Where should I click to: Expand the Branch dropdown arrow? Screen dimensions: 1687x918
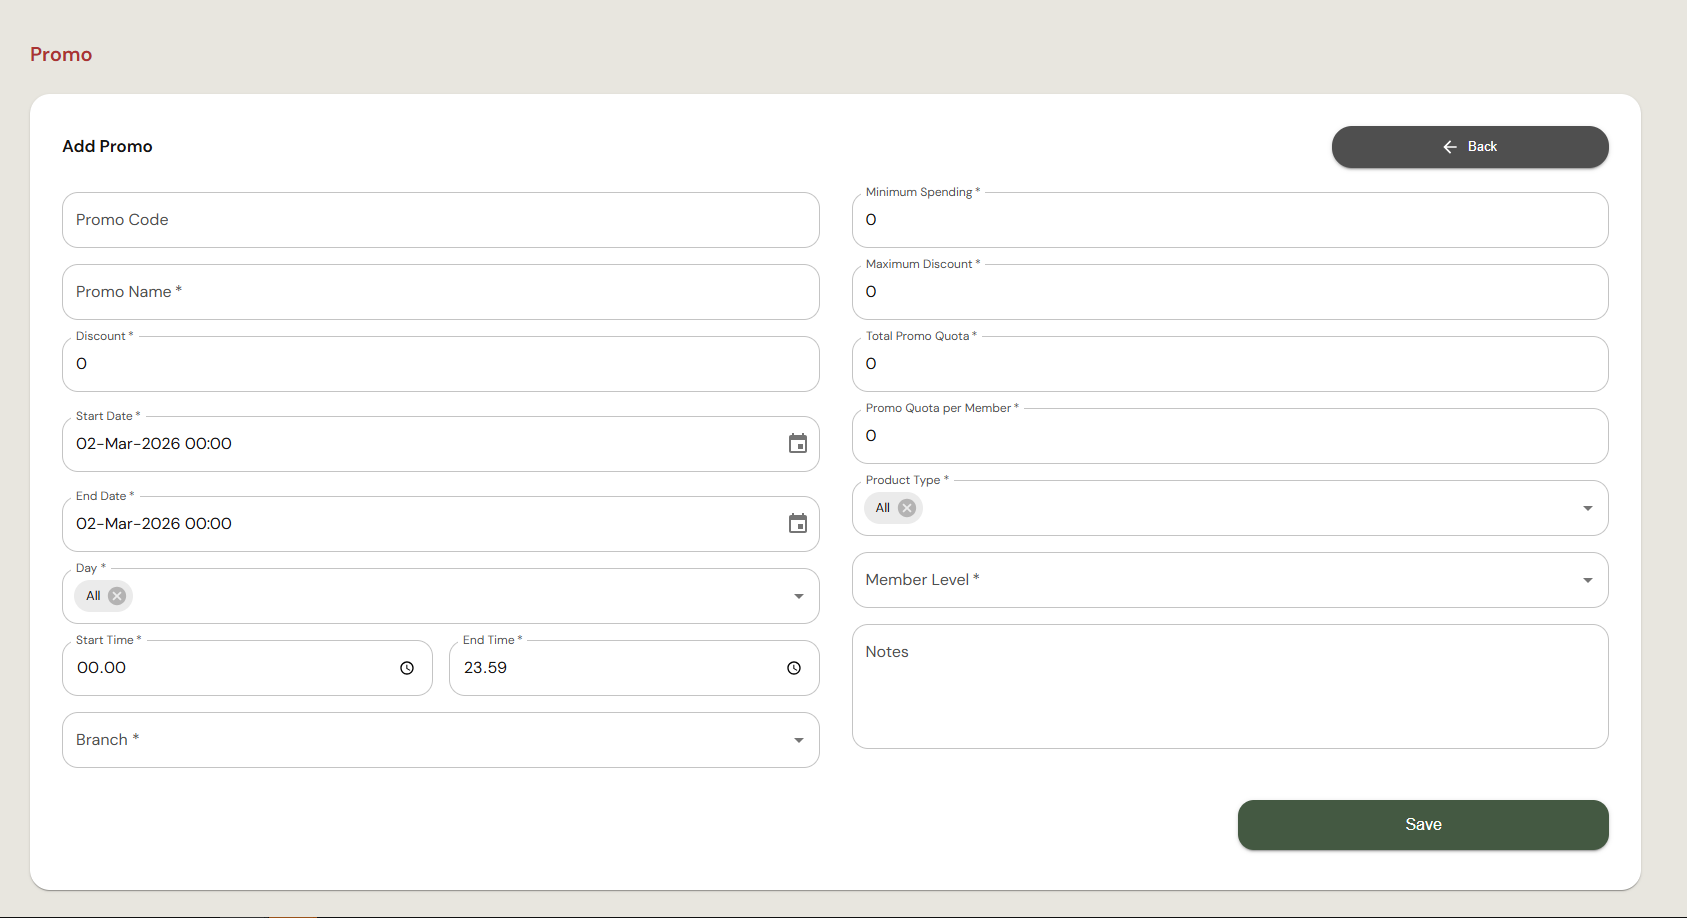799,740
